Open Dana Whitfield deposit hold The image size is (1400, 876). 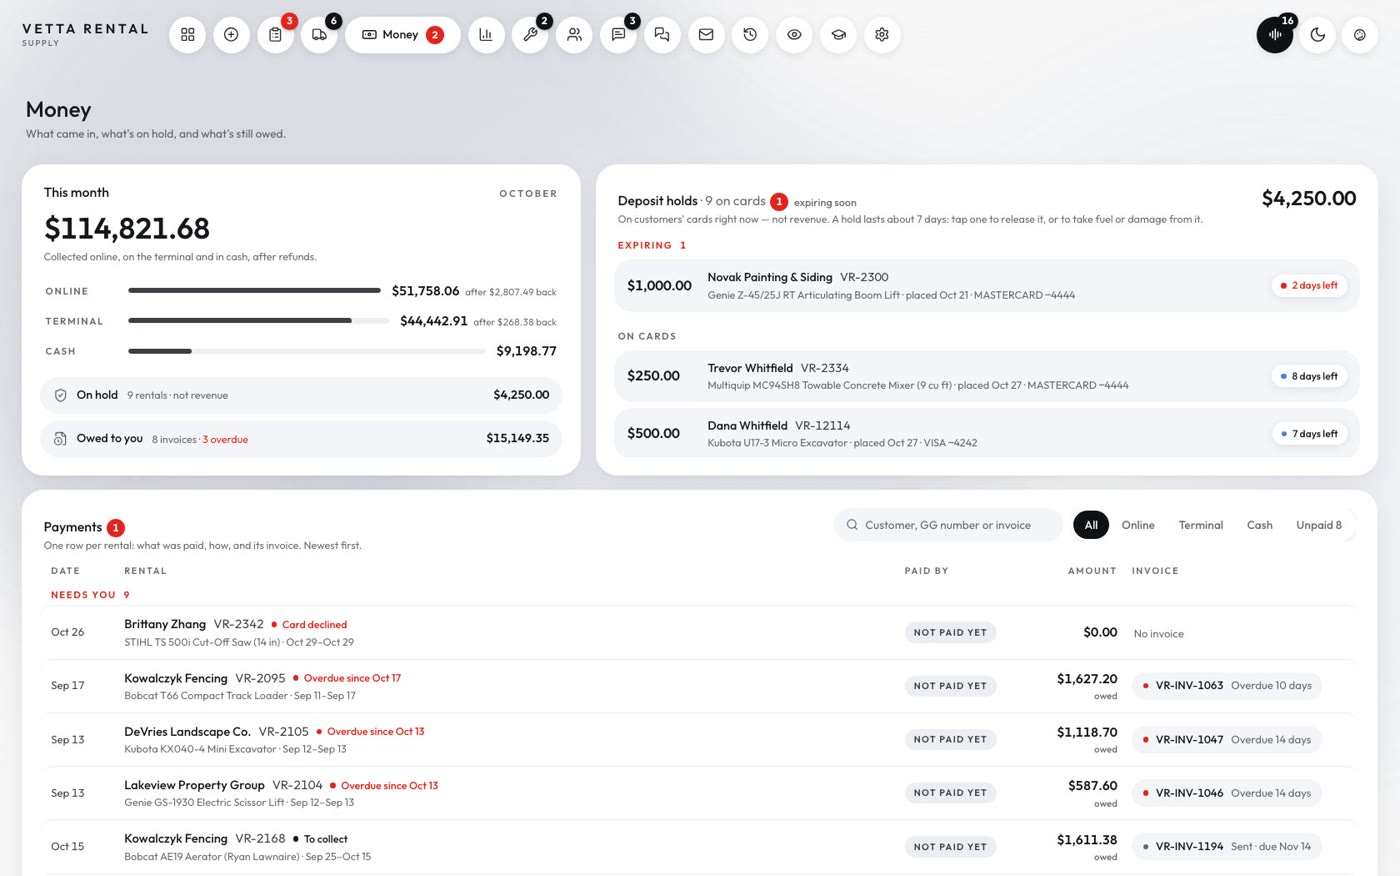click(986, 433)
